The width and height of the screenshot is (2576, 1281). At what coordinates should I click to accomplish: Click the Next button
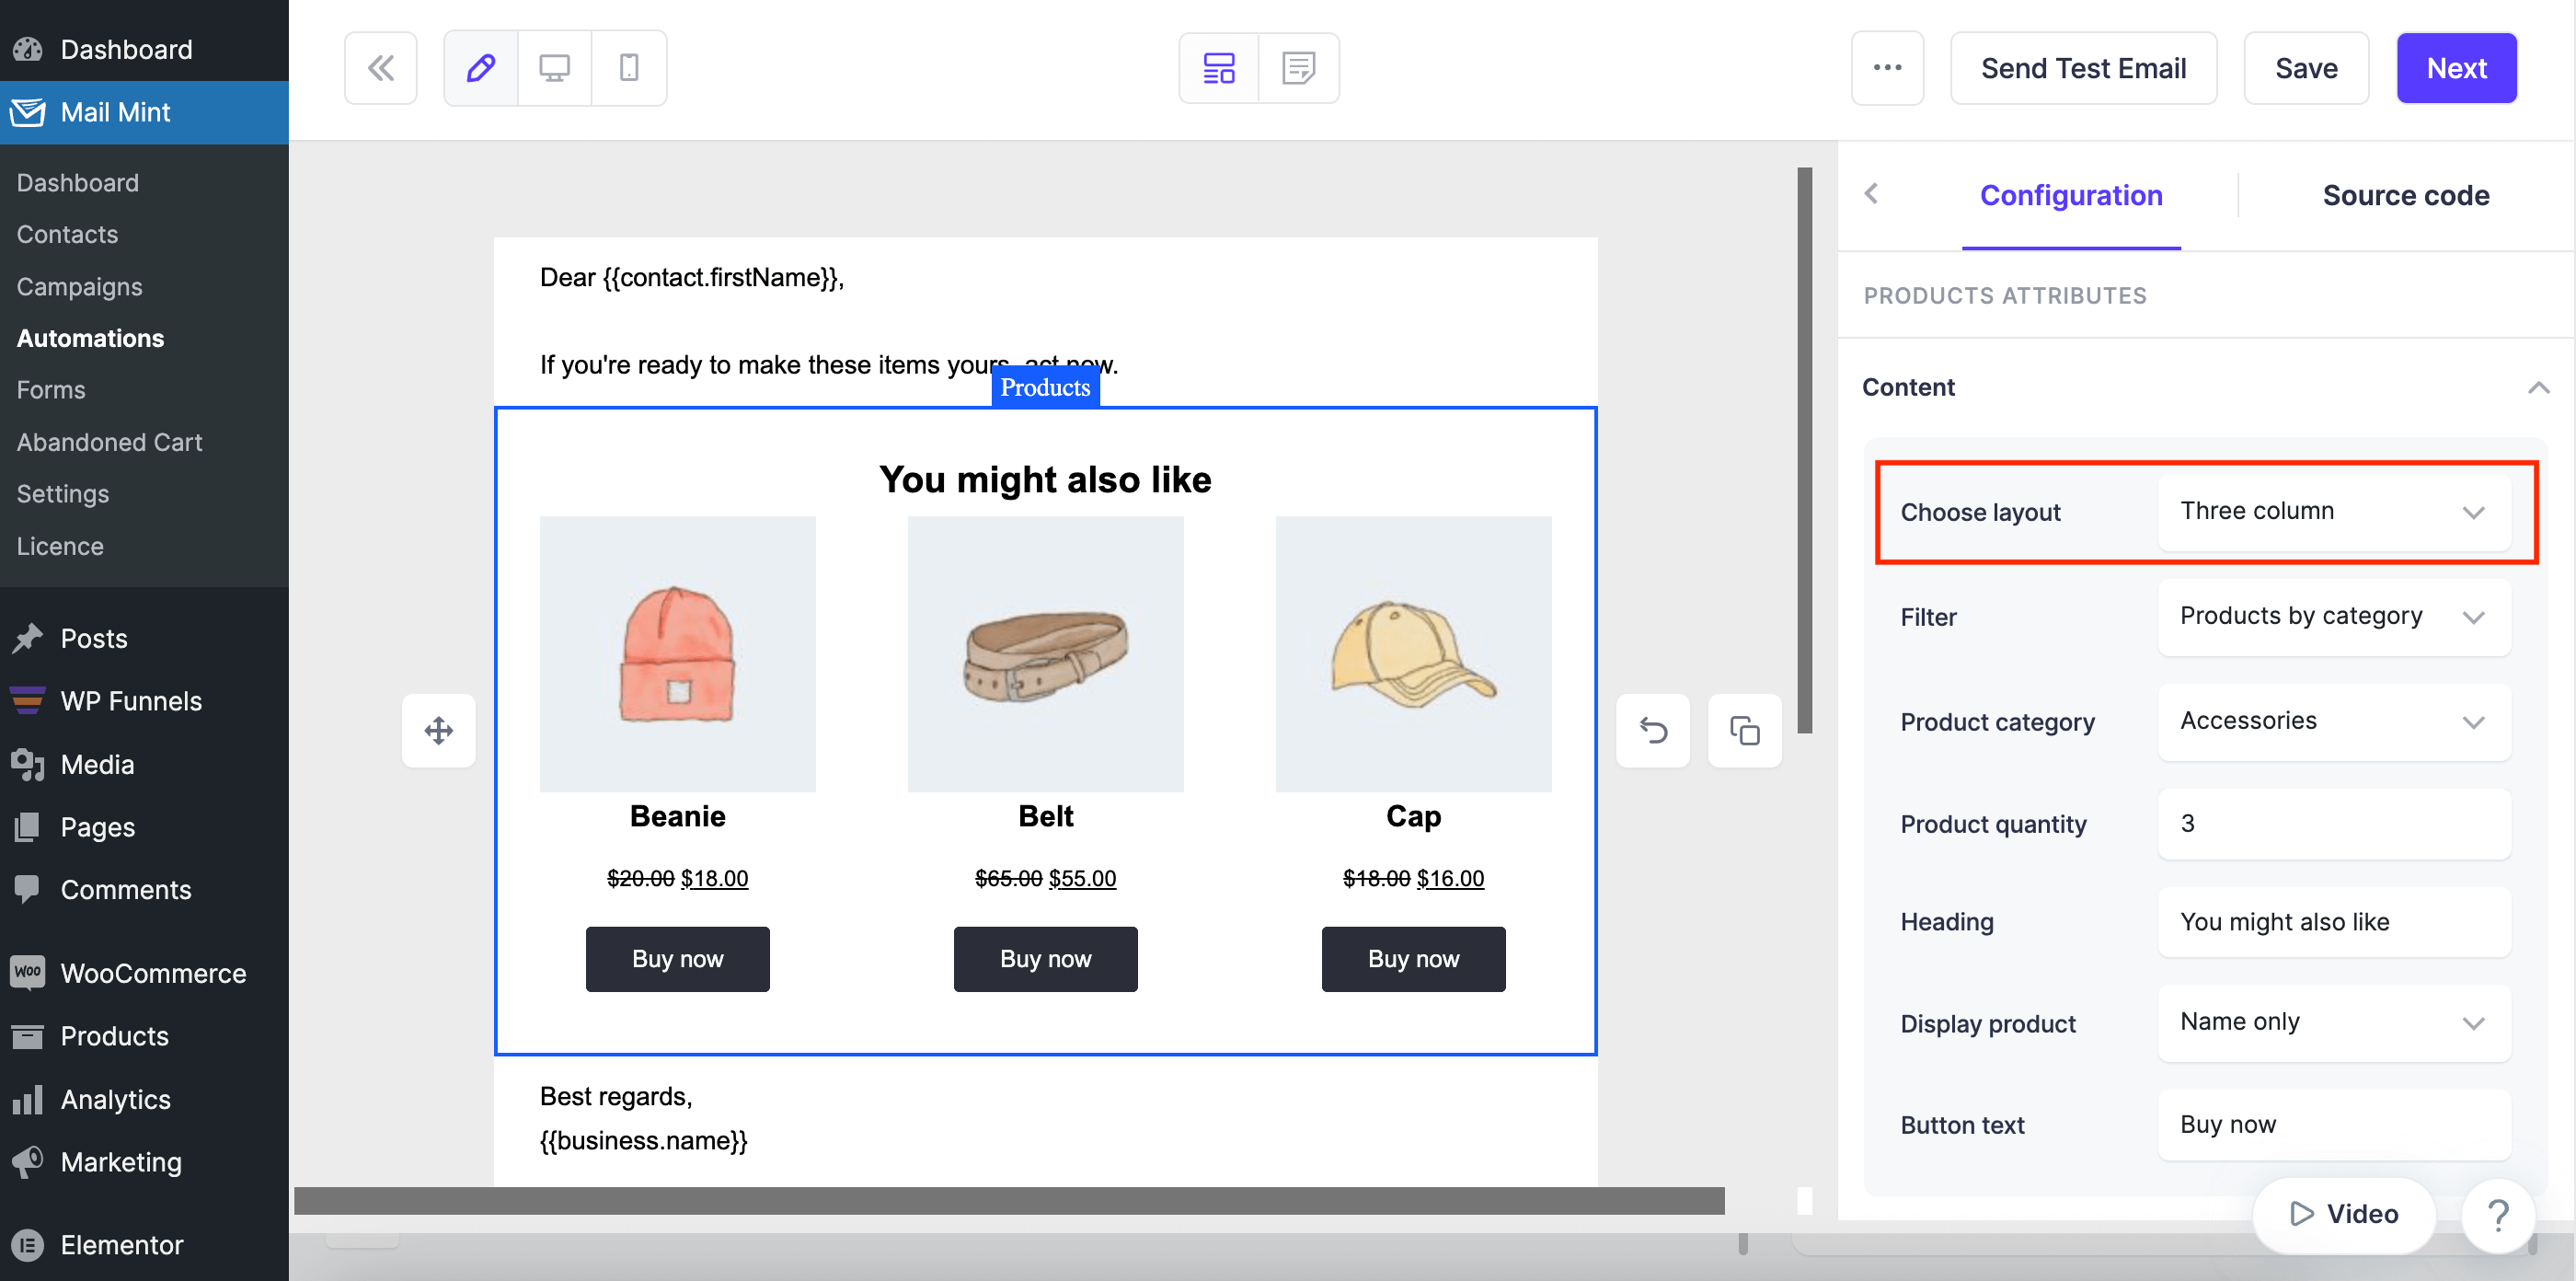pyautogui.click(x=2457, y=67)
